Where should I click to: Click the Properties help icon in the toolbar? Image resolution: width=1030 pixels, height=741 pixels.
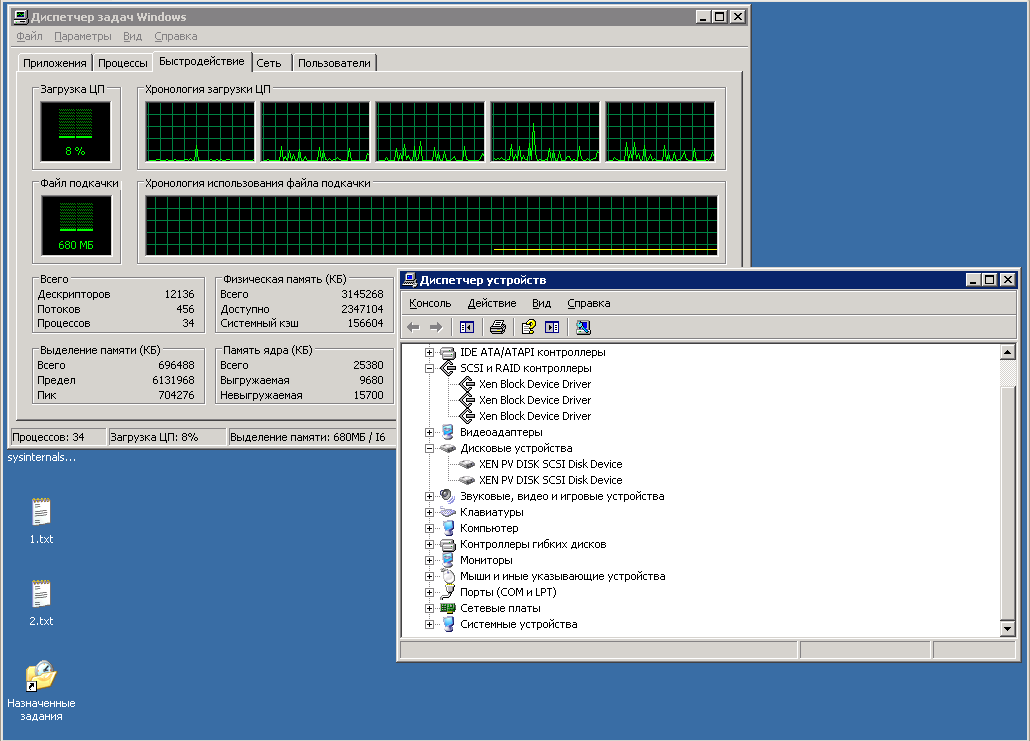528,327
